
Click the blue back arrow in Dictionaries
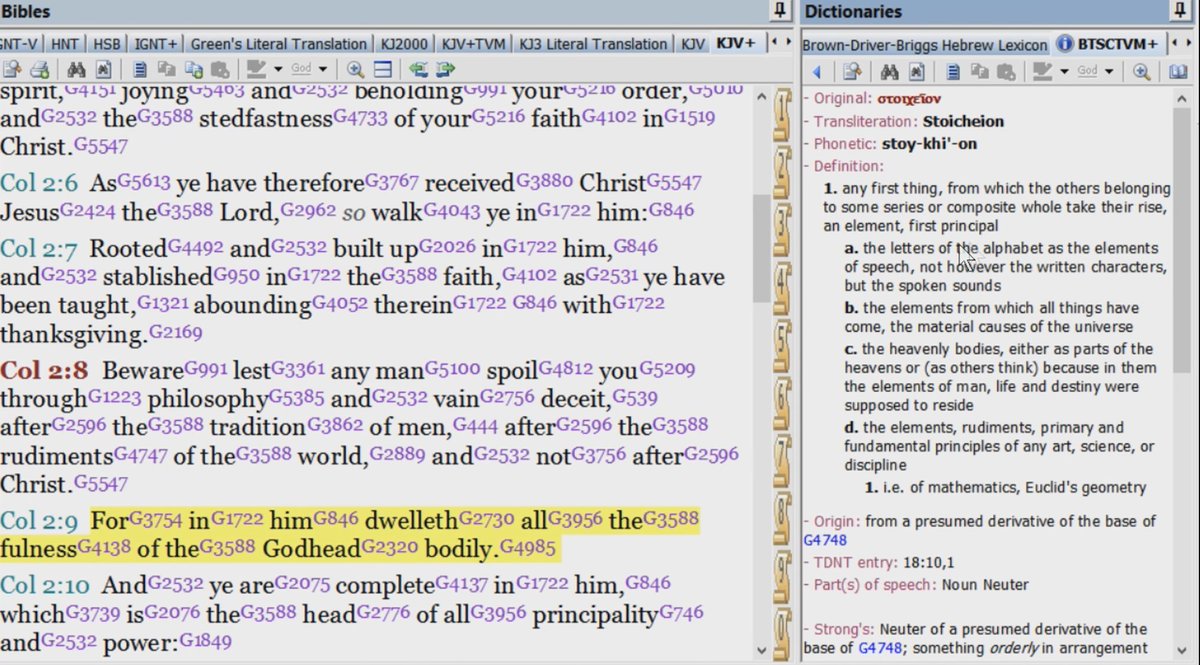pyautogui.click(x=816, y=71)
